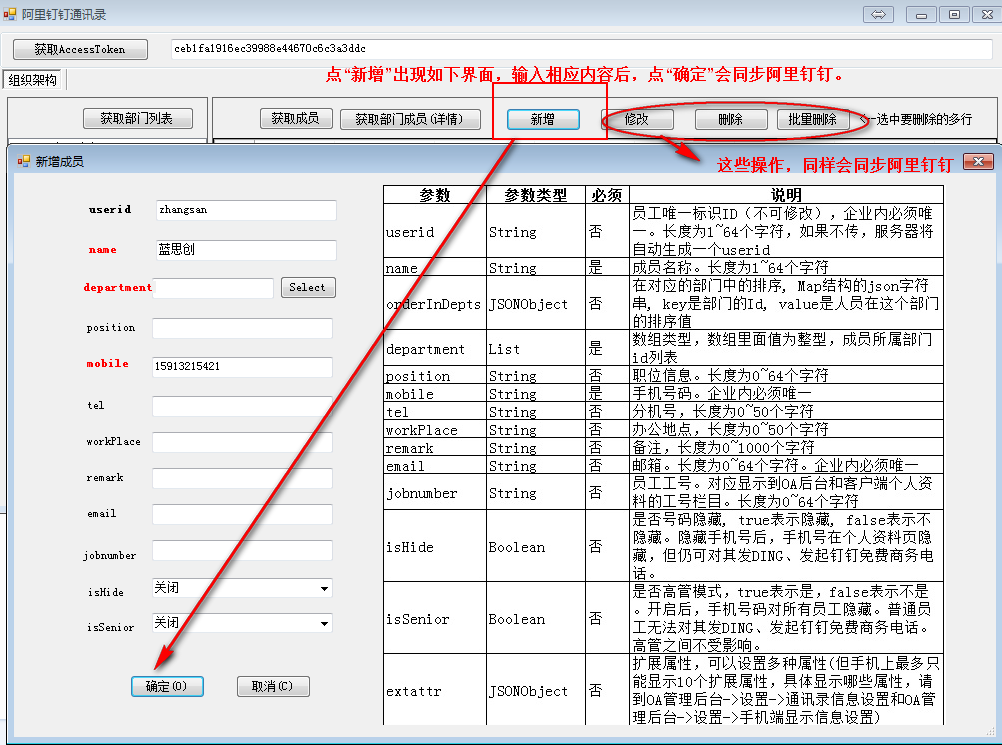1002x745 pixels.
Task: Cancel with the 取消(C) button
Action: pos(273,687)
